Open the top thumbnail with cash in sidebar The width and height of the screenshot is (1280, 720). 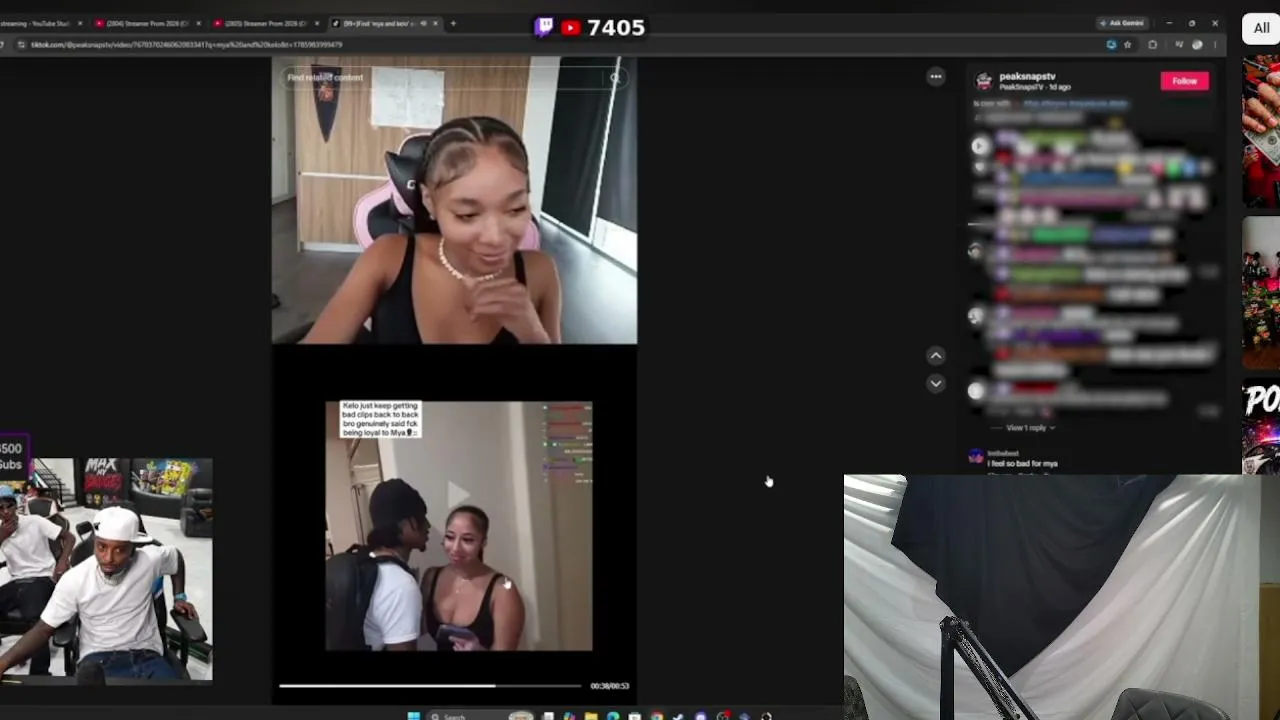[x=1261, y=131]
